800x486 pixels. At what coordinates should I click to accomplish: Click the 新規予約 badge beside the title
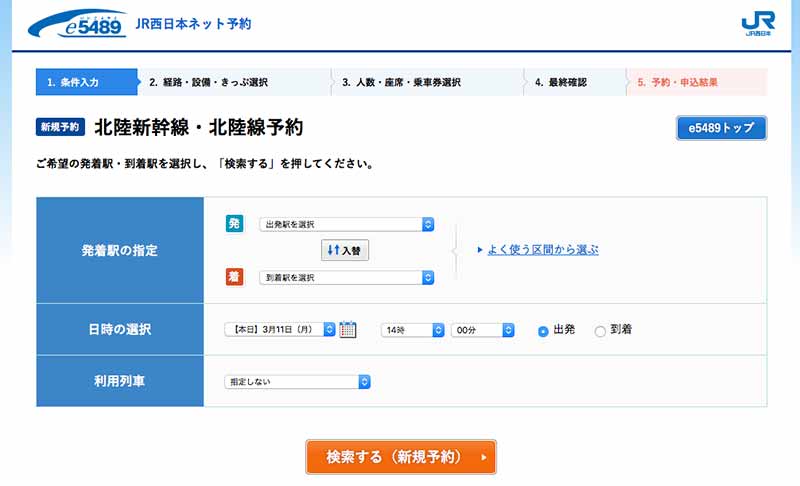[x=60, y=127]
